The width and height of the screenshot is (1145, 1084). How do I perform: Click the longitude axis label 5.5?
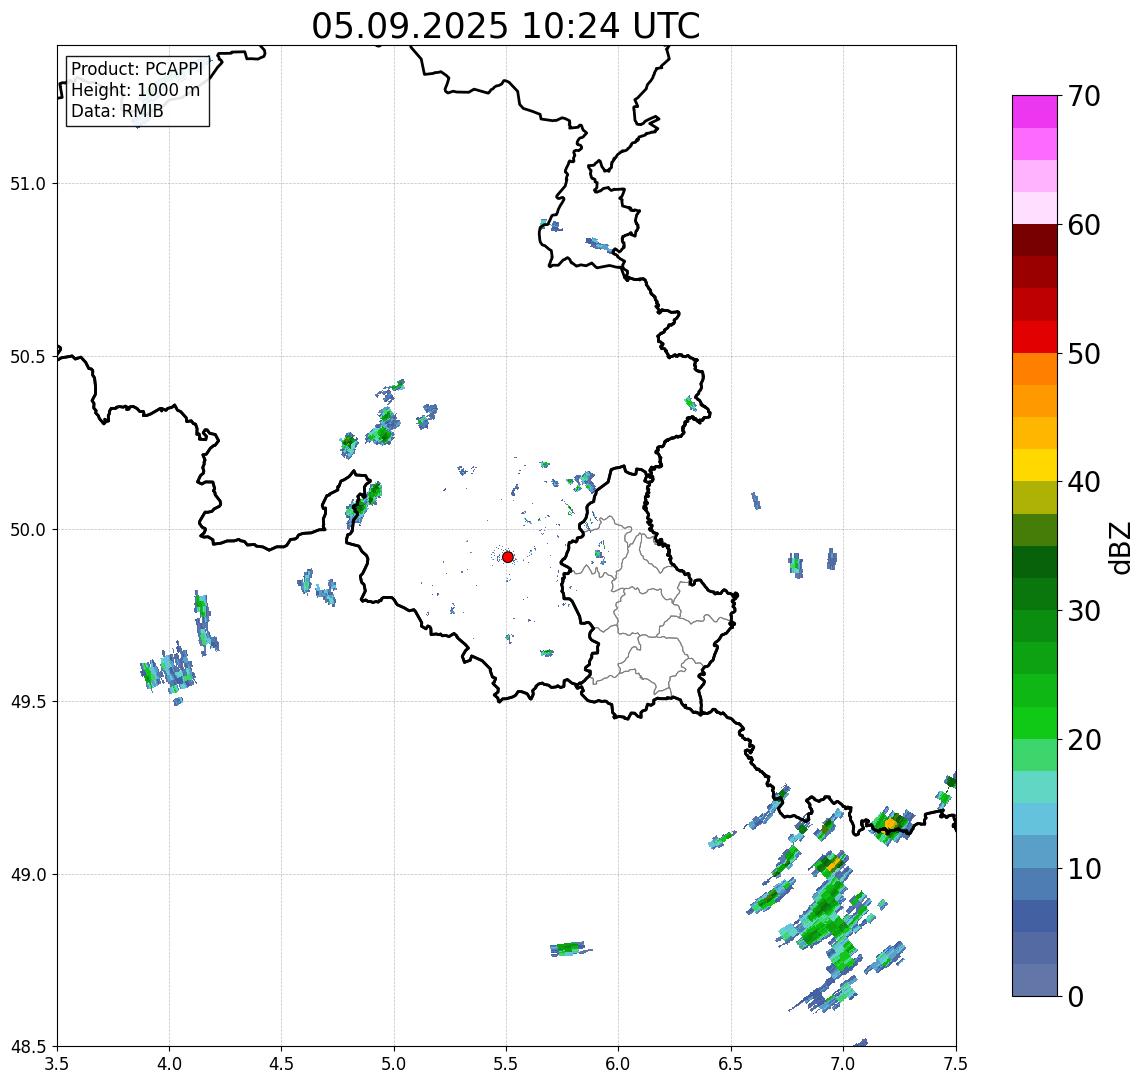pos(507,1063)
